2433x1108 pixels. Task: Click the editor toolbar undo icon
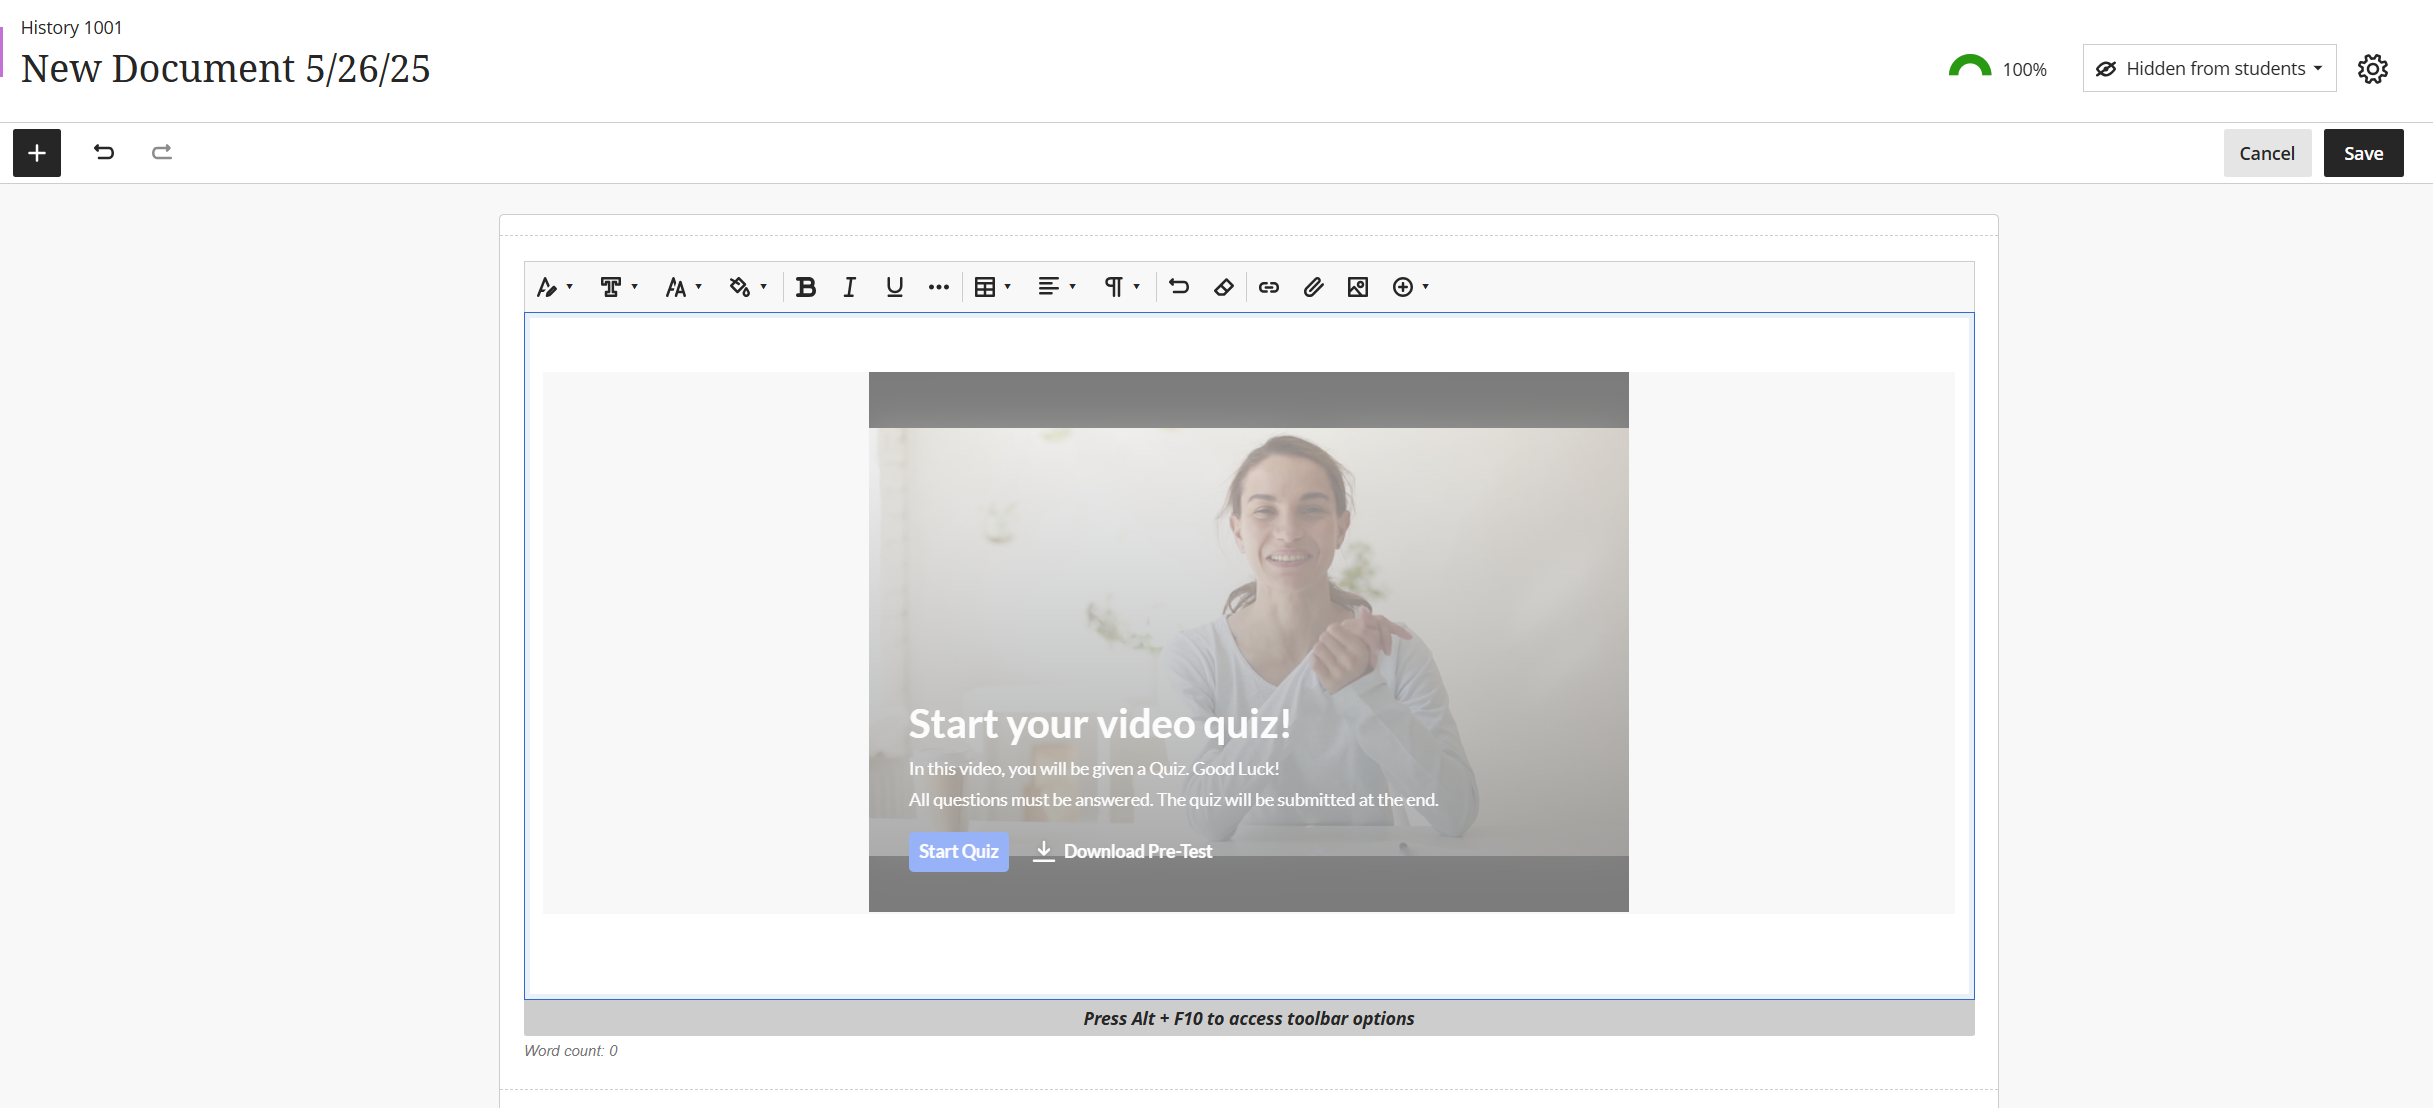[1179, 288]
